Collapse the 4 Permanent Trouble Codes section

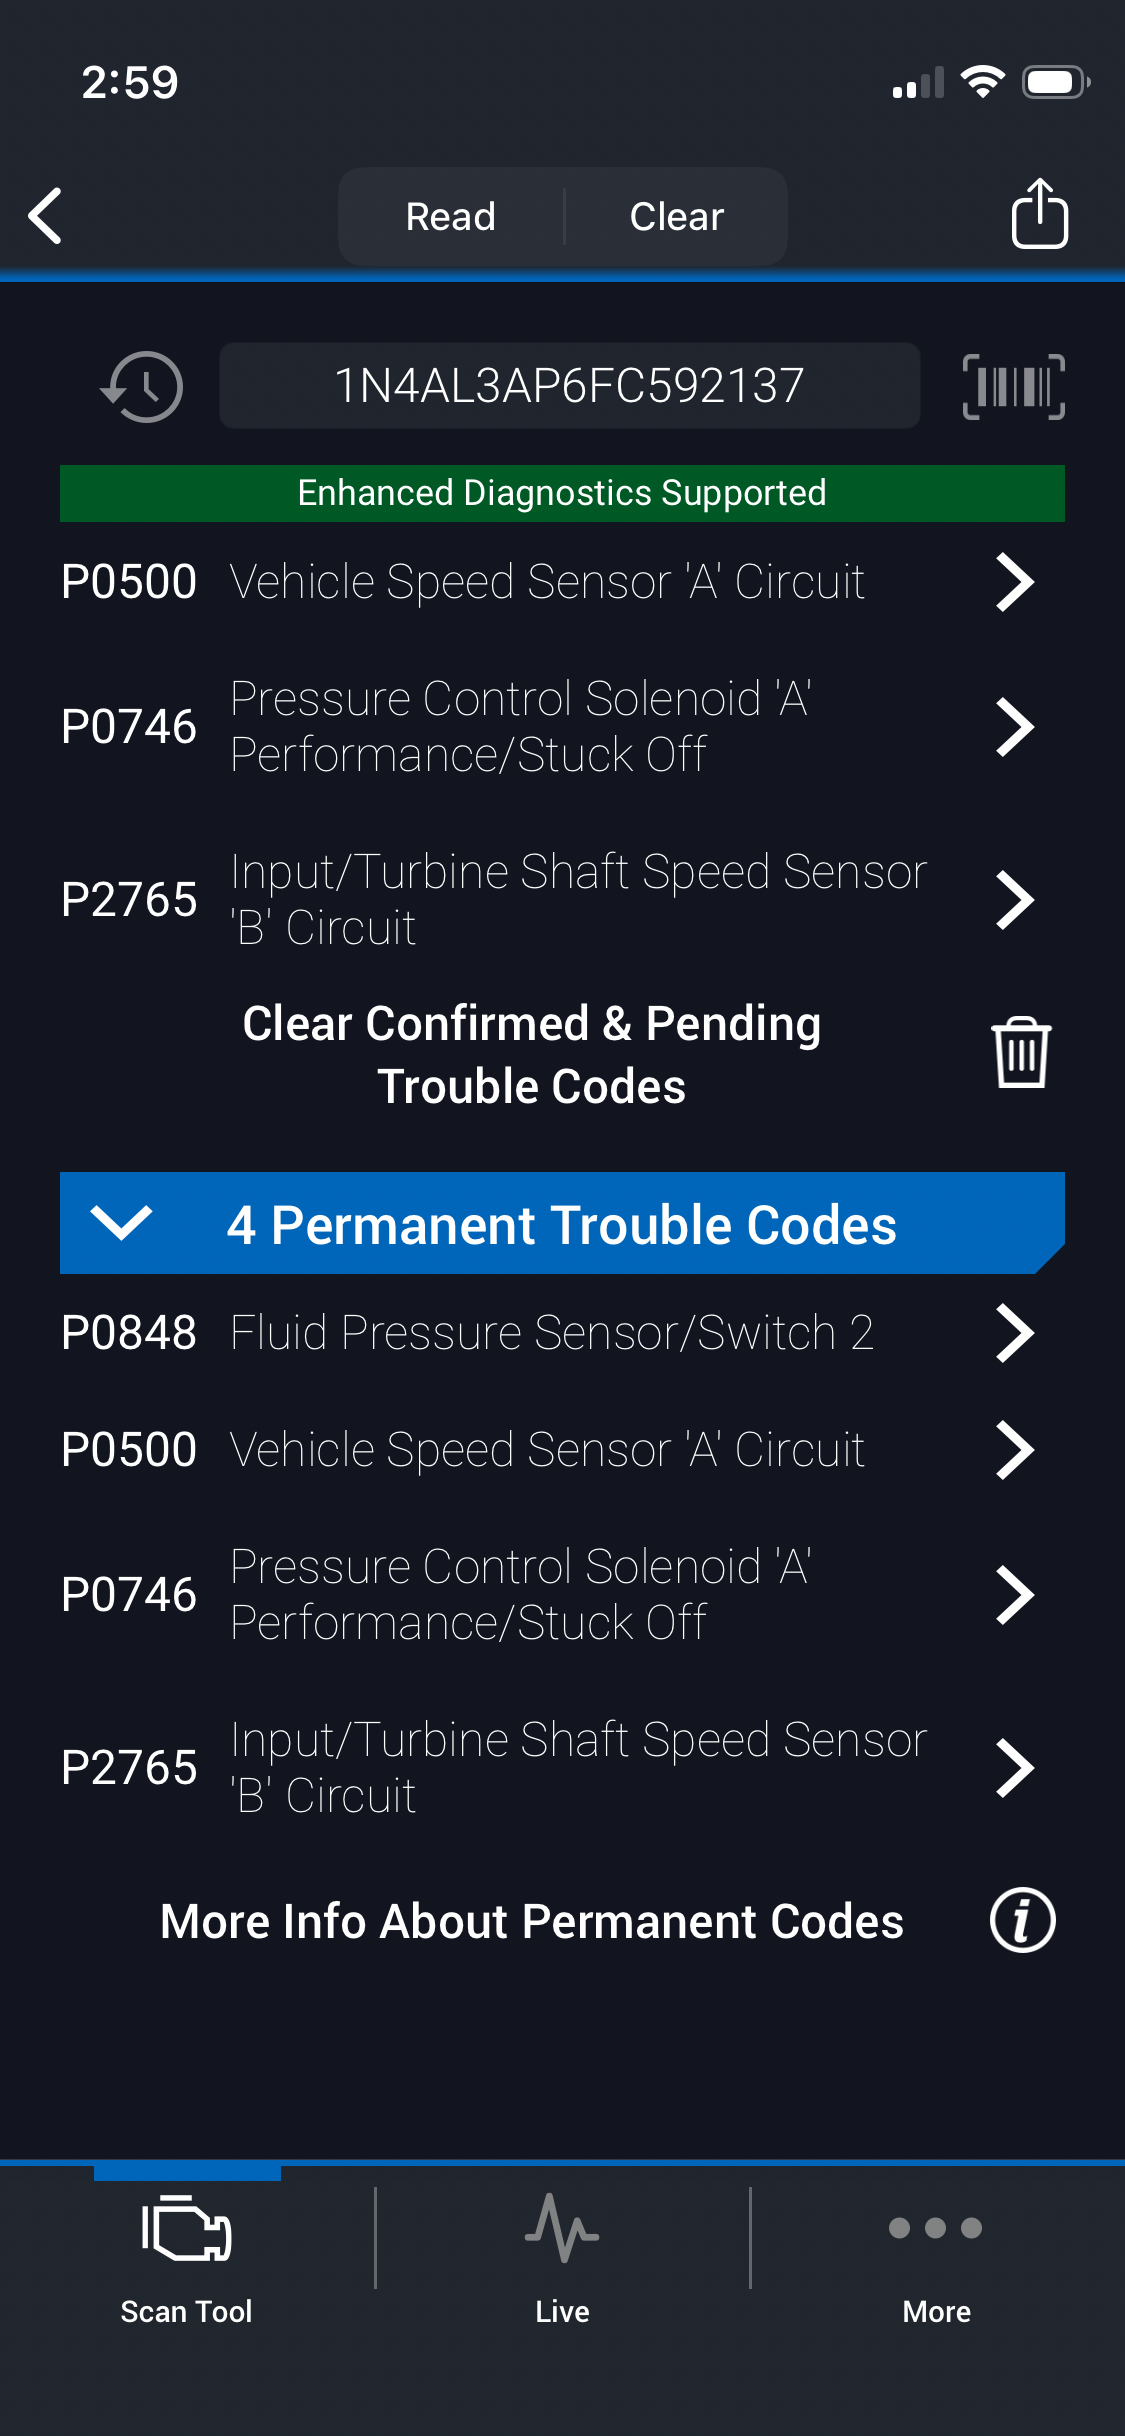(121, 1222)
